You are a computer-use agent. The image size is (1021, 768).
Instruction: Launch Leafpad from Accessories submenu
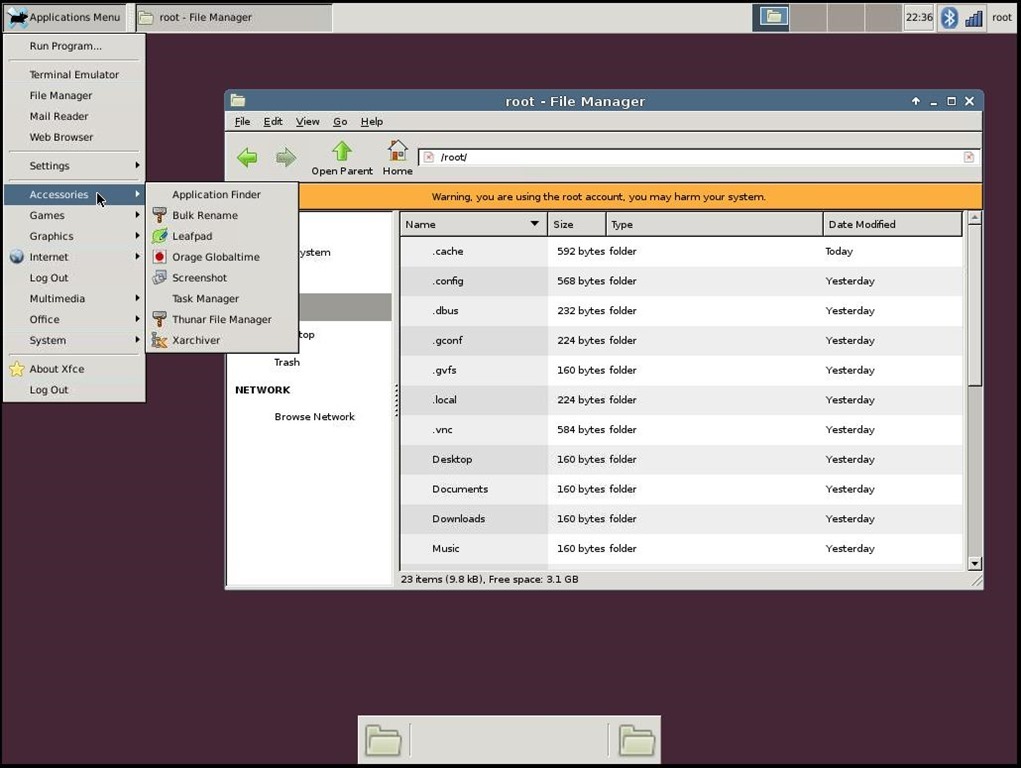(x=191, y=236)
